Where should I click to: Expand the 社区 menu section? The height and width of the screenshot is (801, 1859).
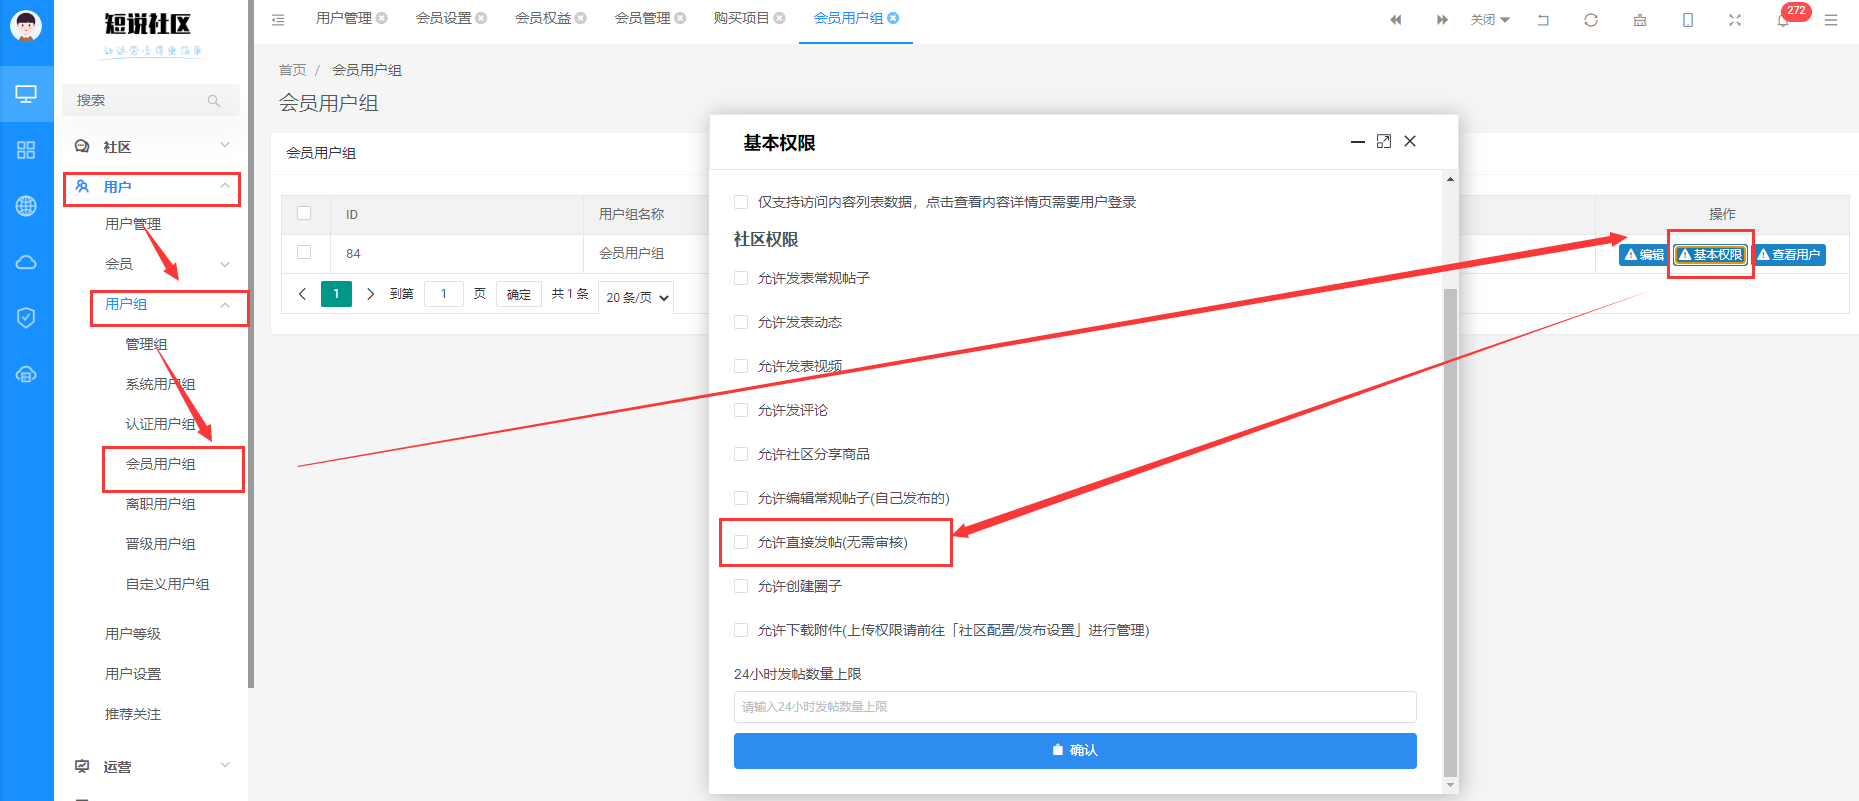[151, 147]
